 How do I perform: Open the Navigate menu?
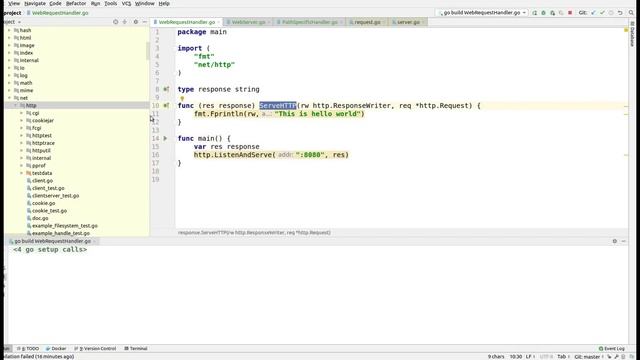pyautogui.click(x=35, y=3)
